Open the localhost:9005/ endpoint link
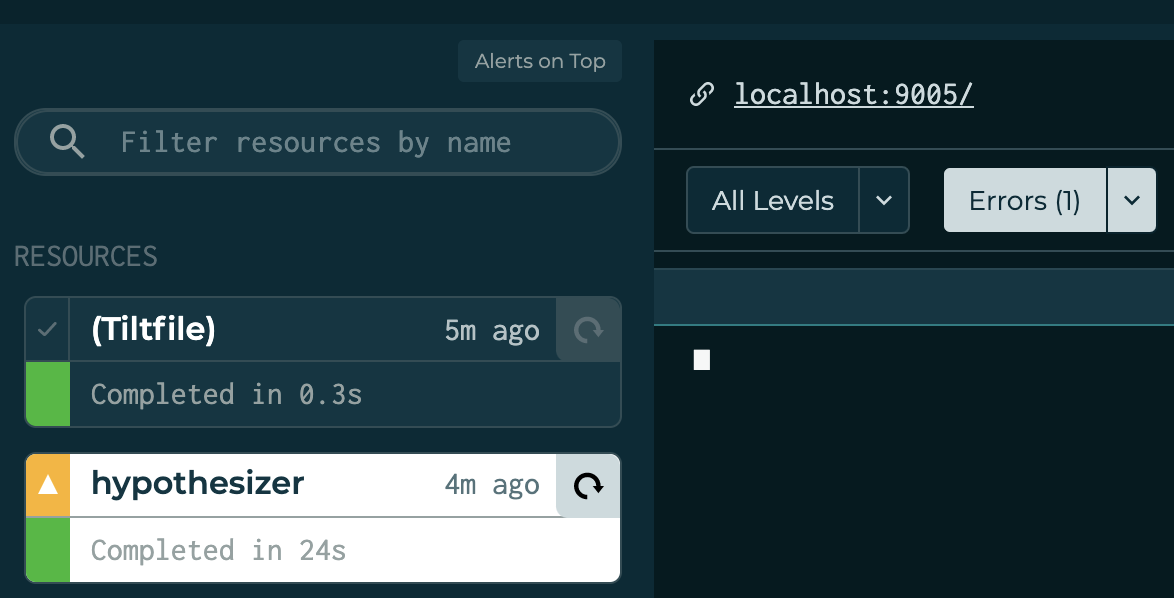Image resolution: width=1174 pixels, height=598 pixels. click(854, 95)
